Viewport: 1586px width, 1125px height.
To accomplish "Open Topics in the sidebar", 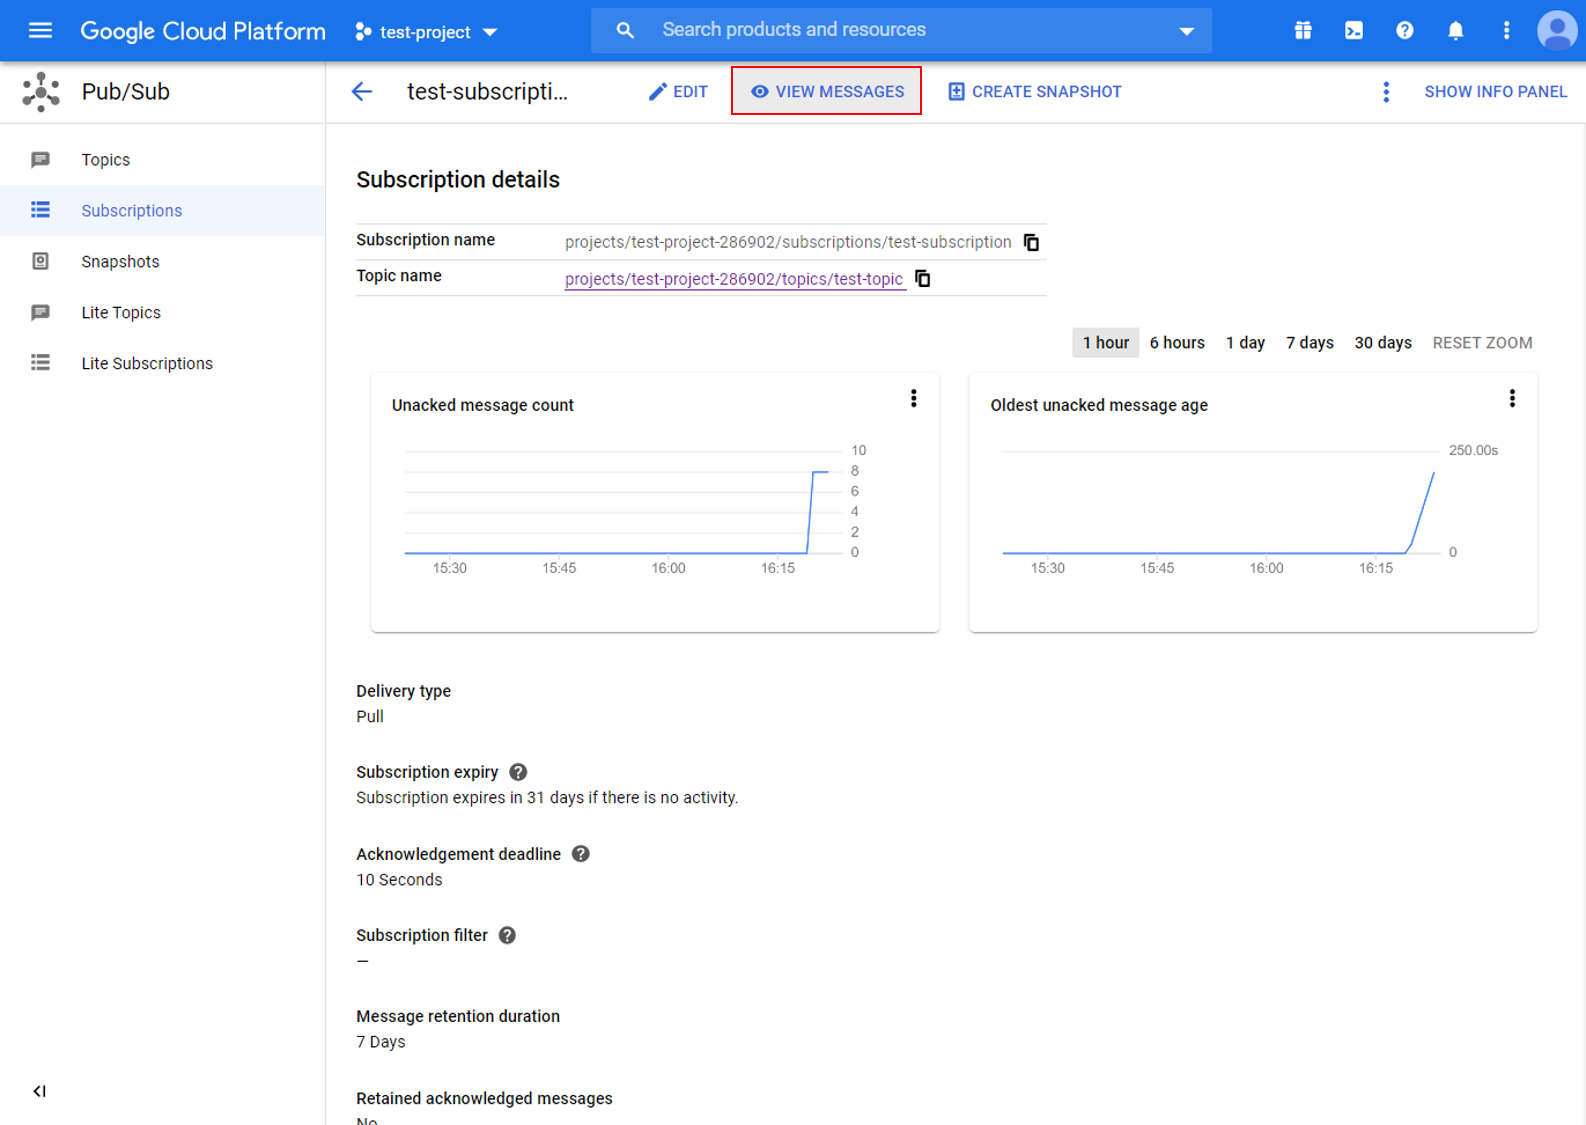I will click(x=162, y=160).
